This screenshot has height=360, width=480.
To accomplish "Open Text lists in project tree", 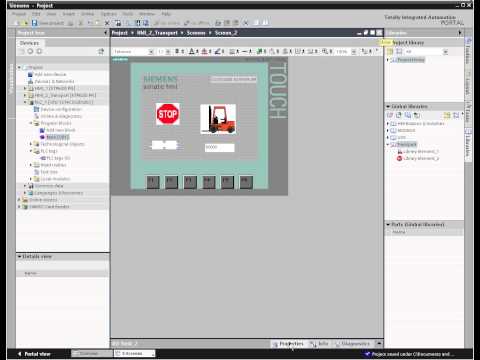I will (49, 172).
